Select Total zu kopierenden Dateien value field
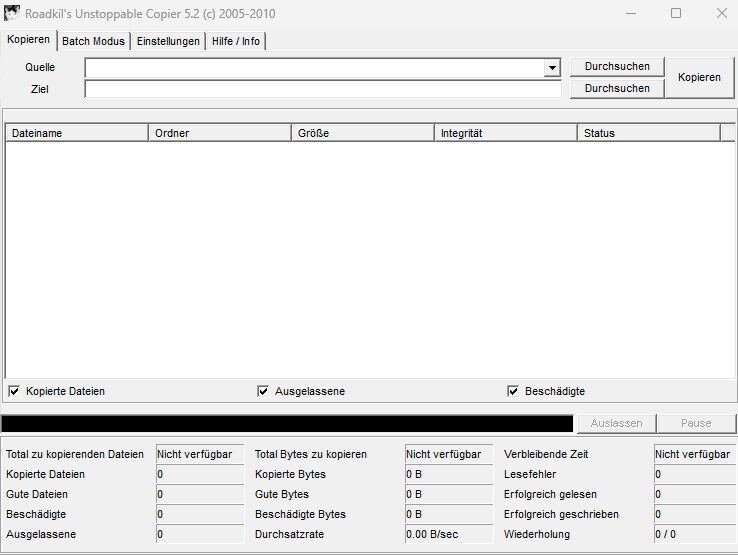738x555 pixels. tap(200, 454)
